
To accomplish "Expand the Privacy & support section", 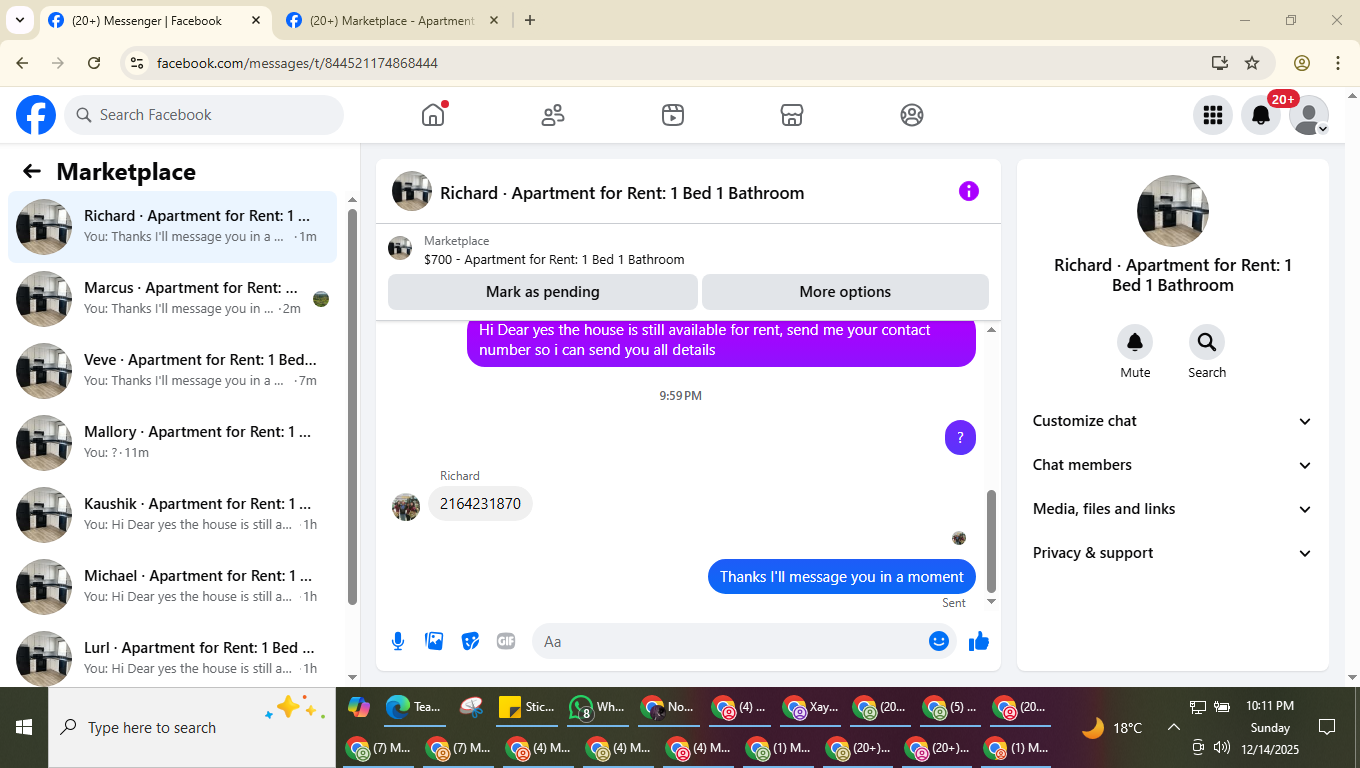I will coord(1173,553).
